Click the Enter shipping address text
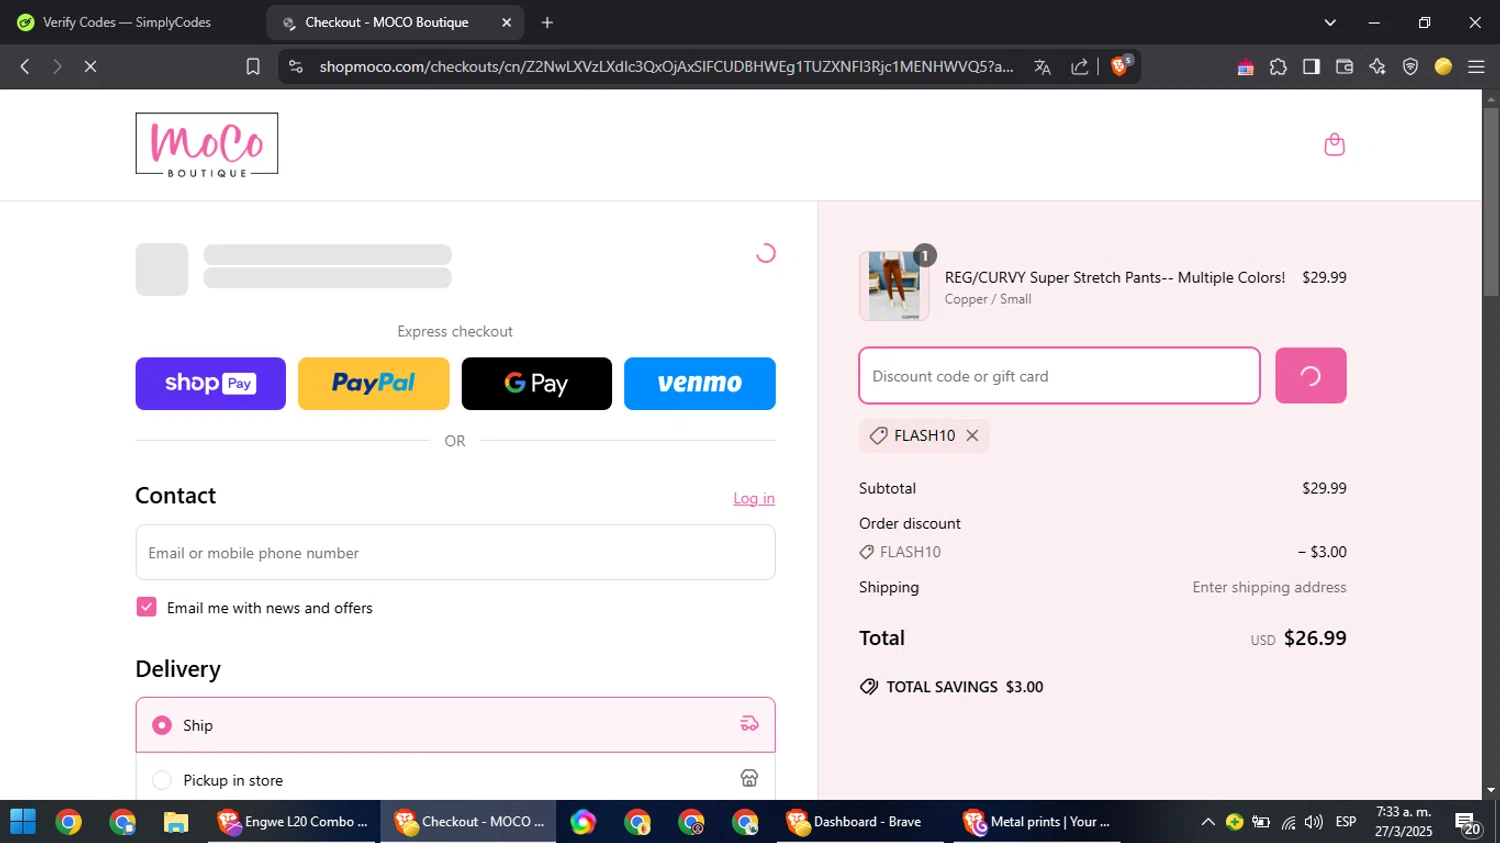The height and width of the screenshot is (843, 1500). (x=1269, y=587)
